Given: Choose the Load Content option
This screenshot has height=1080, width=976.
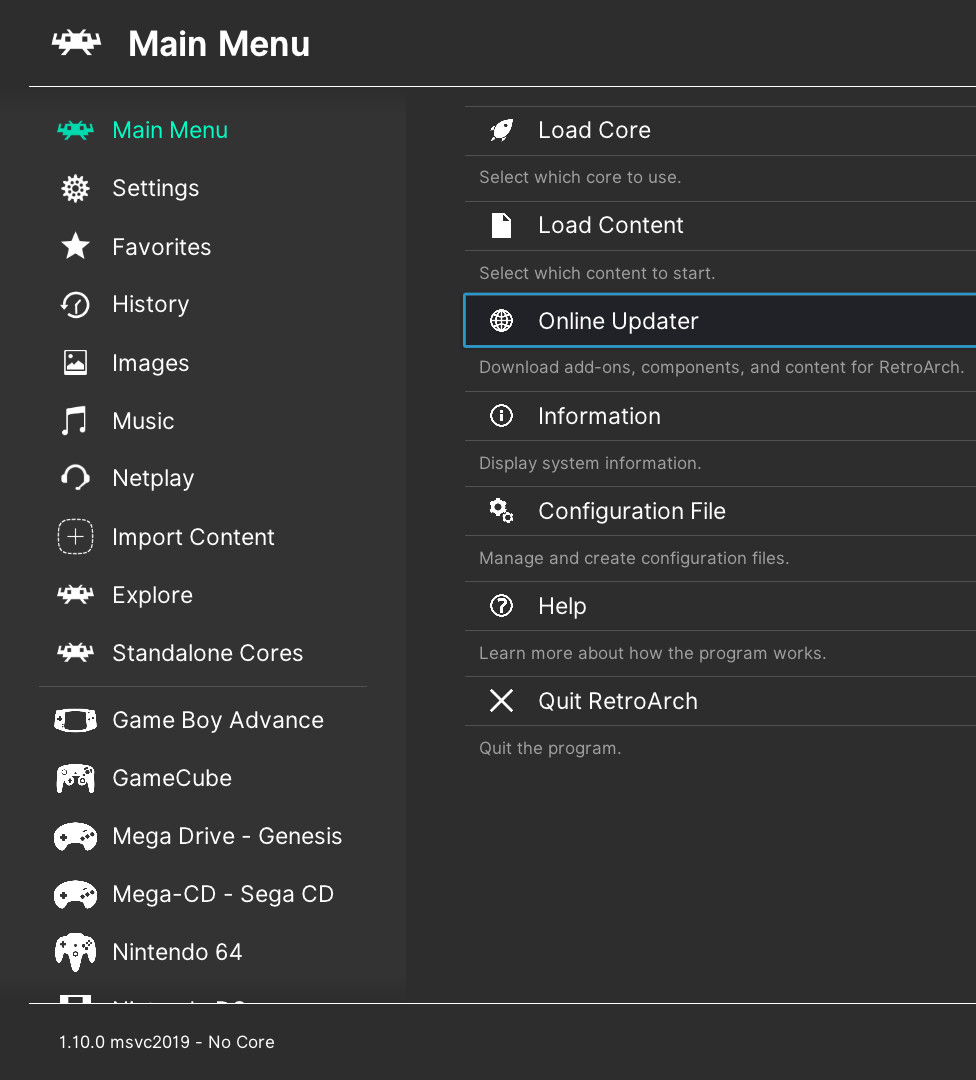Looking at the screenshot, I should 720,226.
